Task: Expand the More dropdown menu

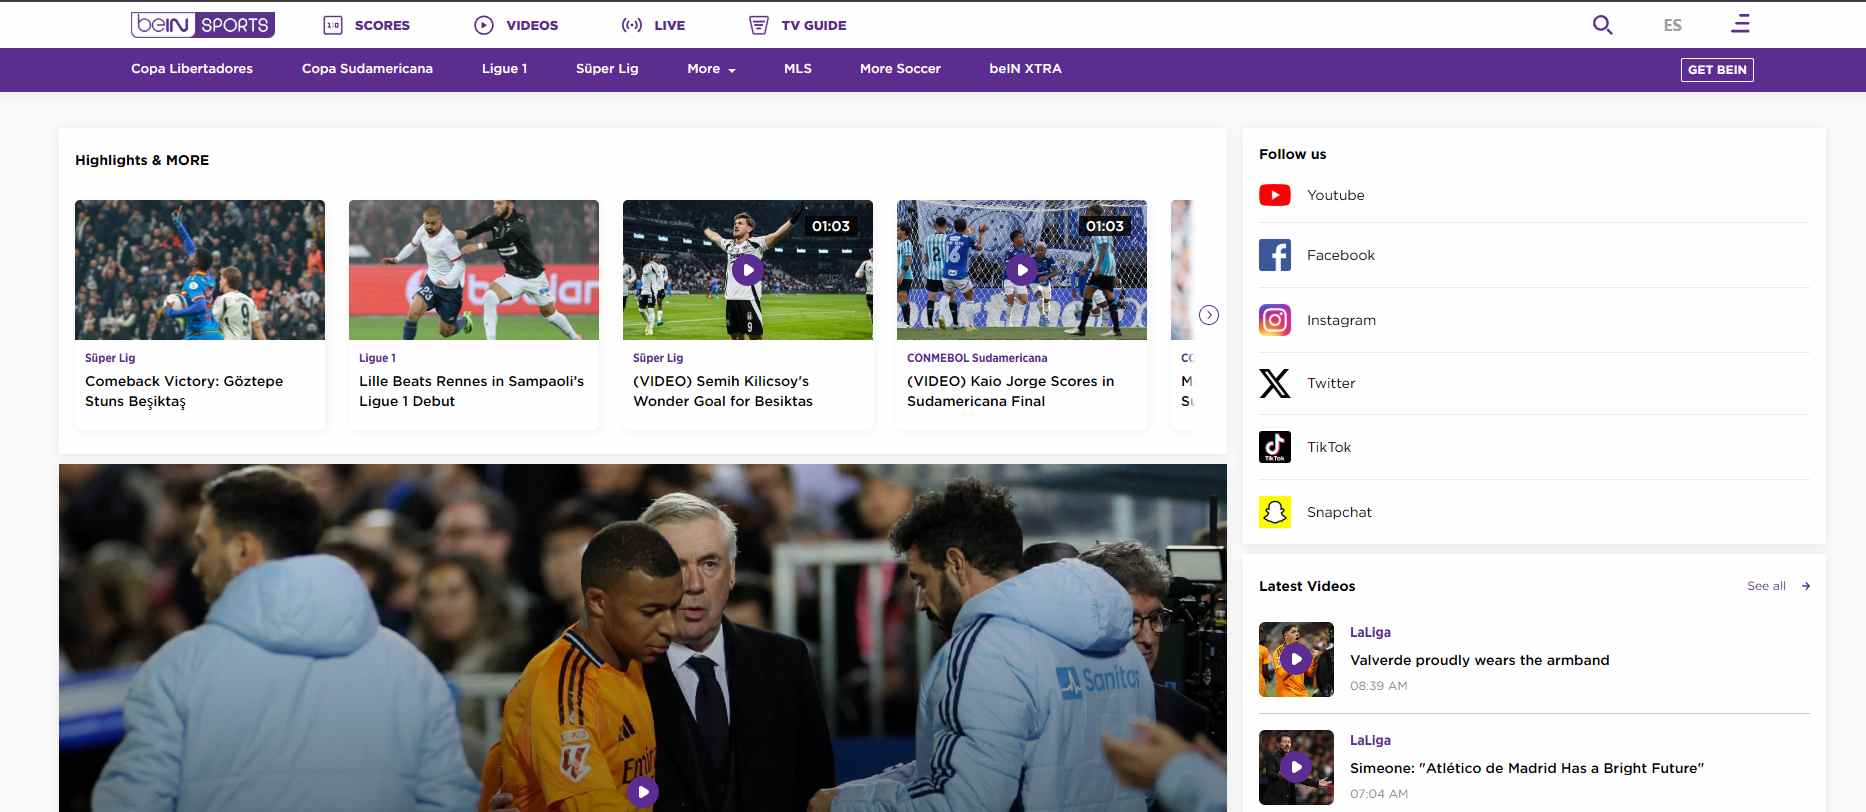Action: click(711, 69)
